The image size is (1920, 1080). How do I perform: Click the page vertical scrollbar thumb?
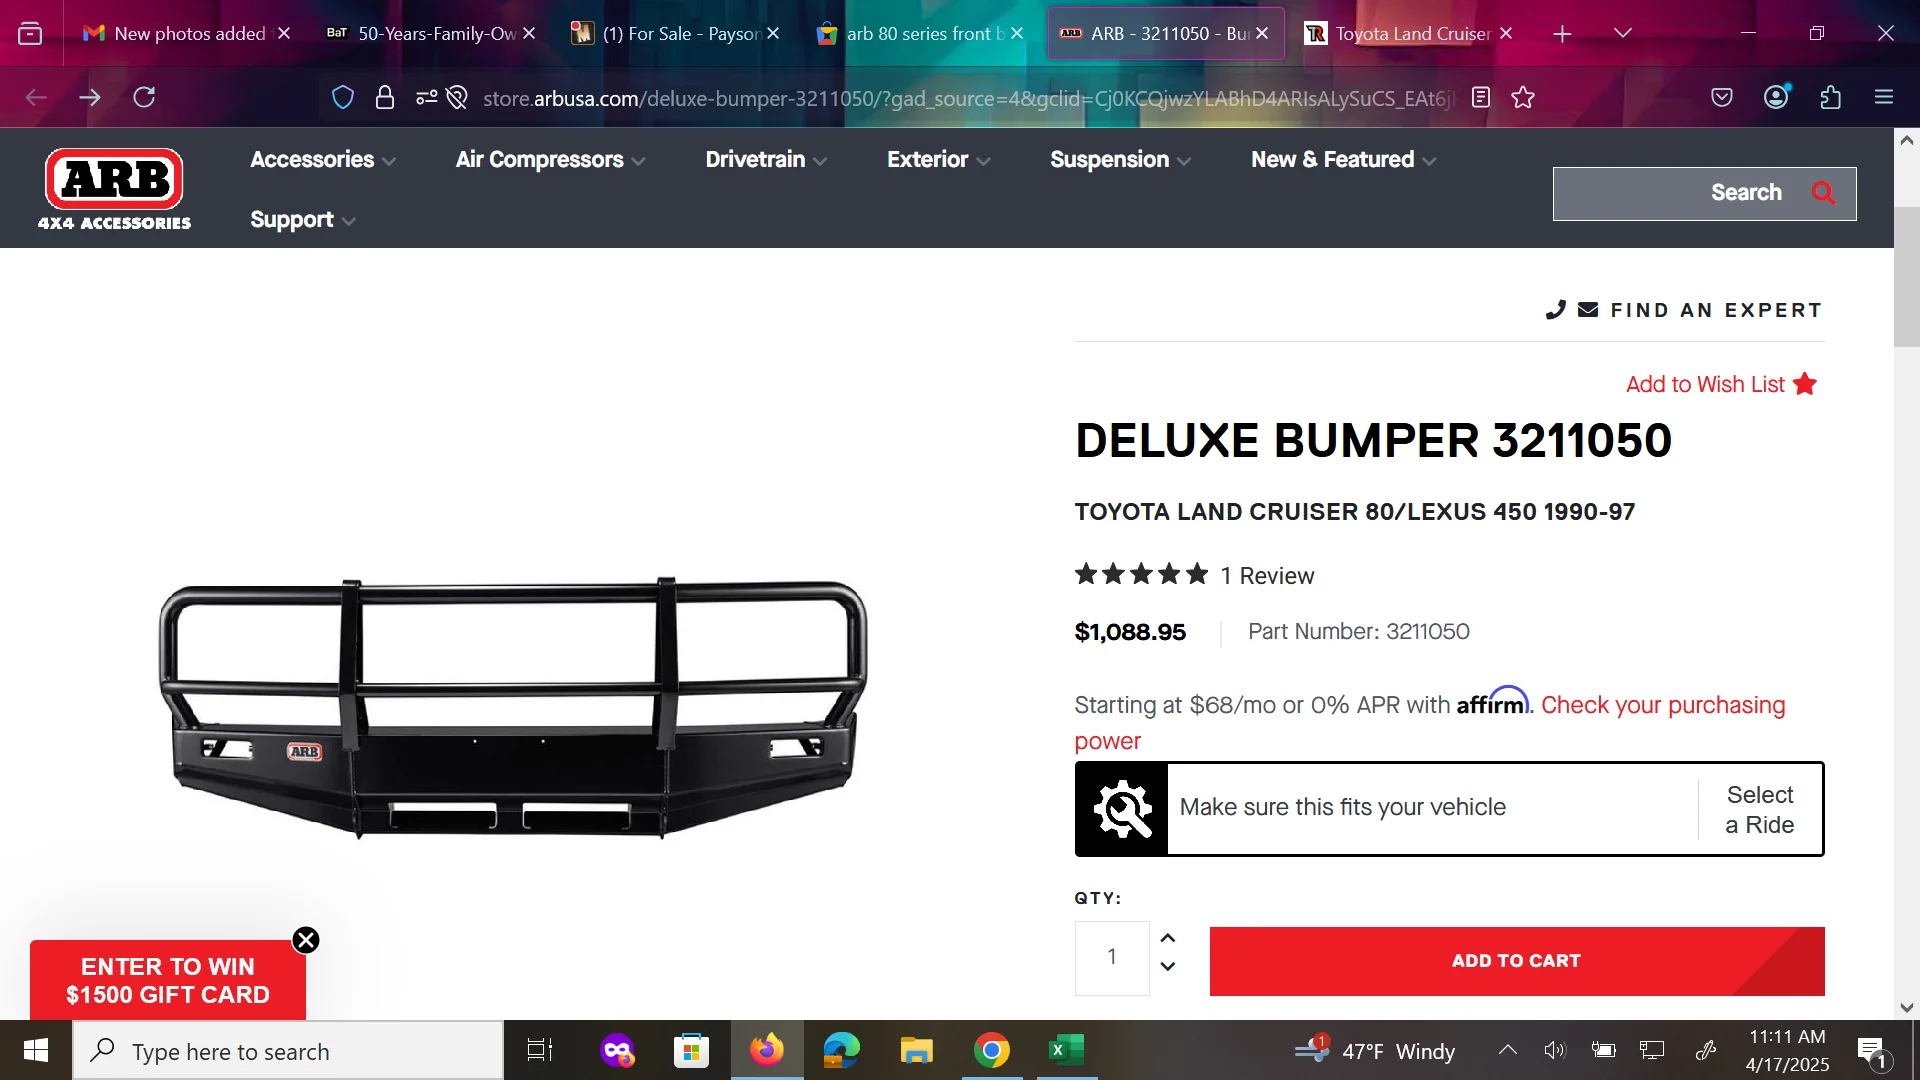(1906, 277)
